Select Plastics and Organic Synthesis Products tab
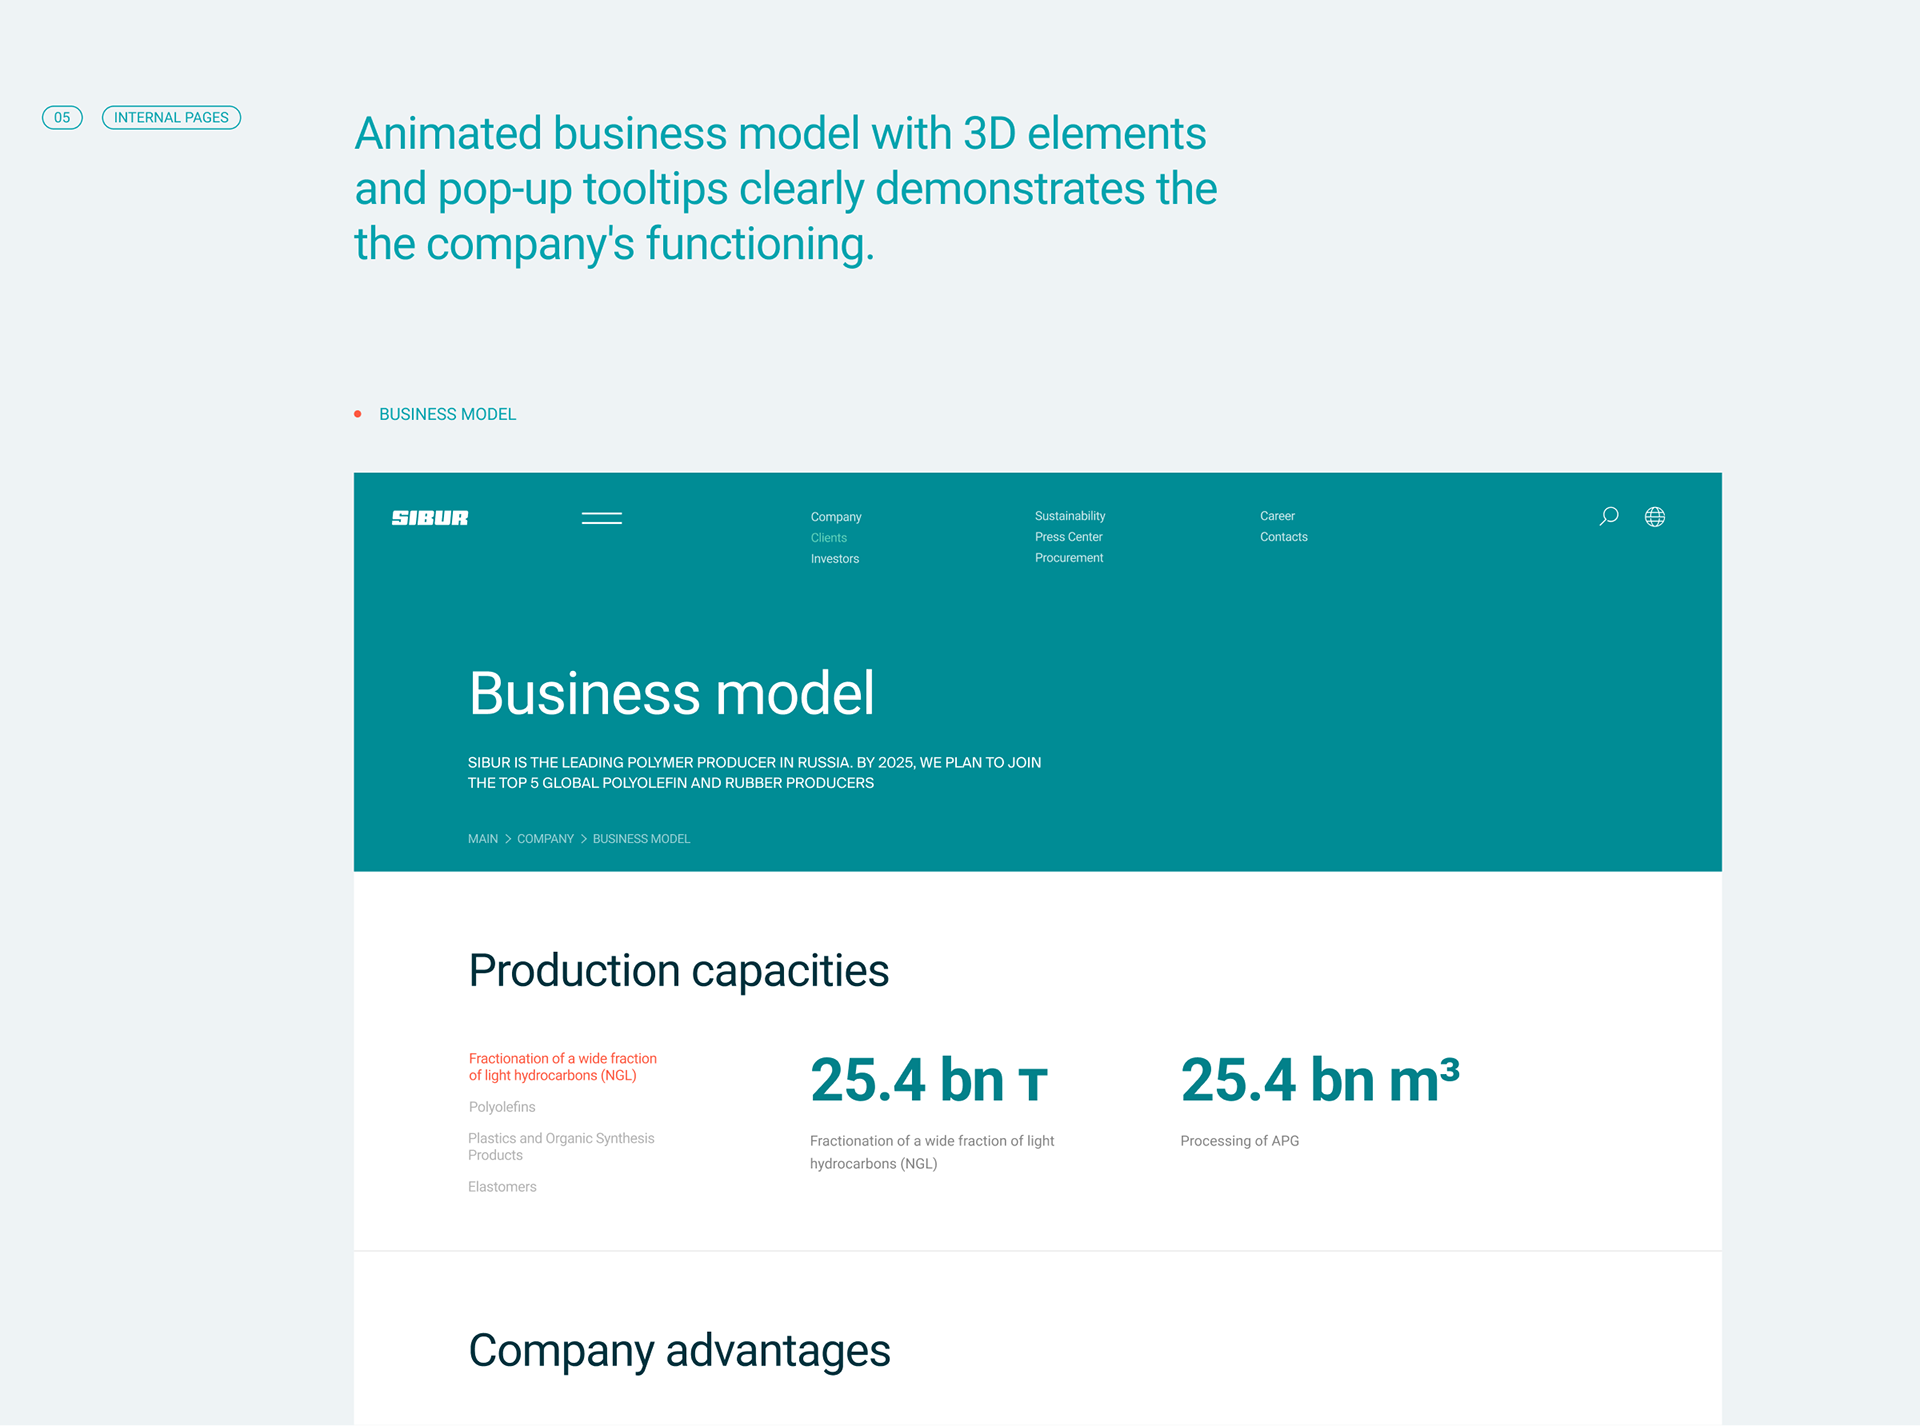 560,1146
